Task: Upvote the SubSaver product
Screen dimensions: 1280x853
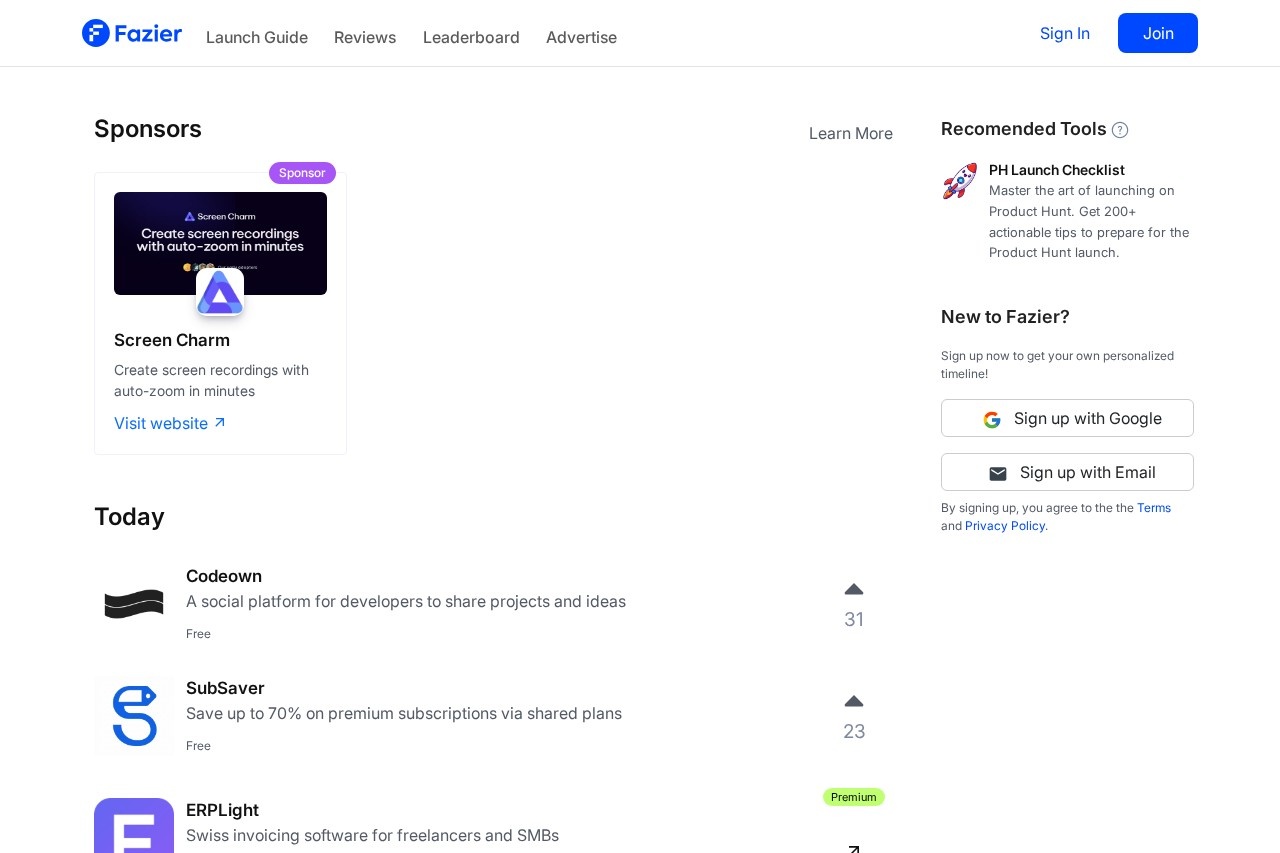Action: 853,702
